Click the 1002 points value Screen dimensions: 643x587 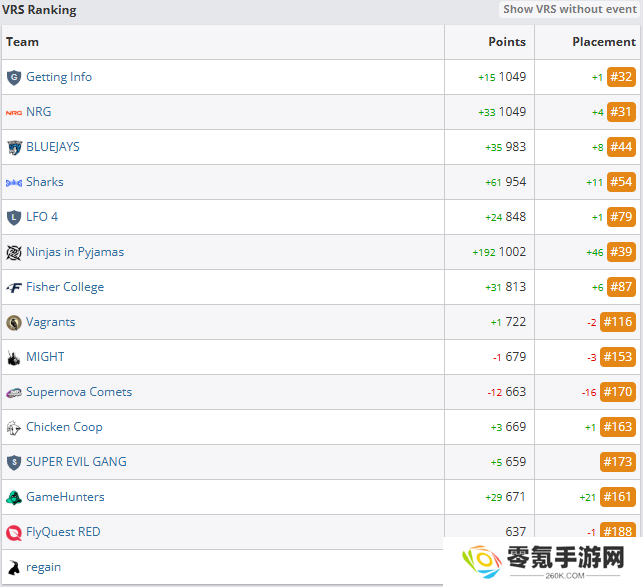513,252
